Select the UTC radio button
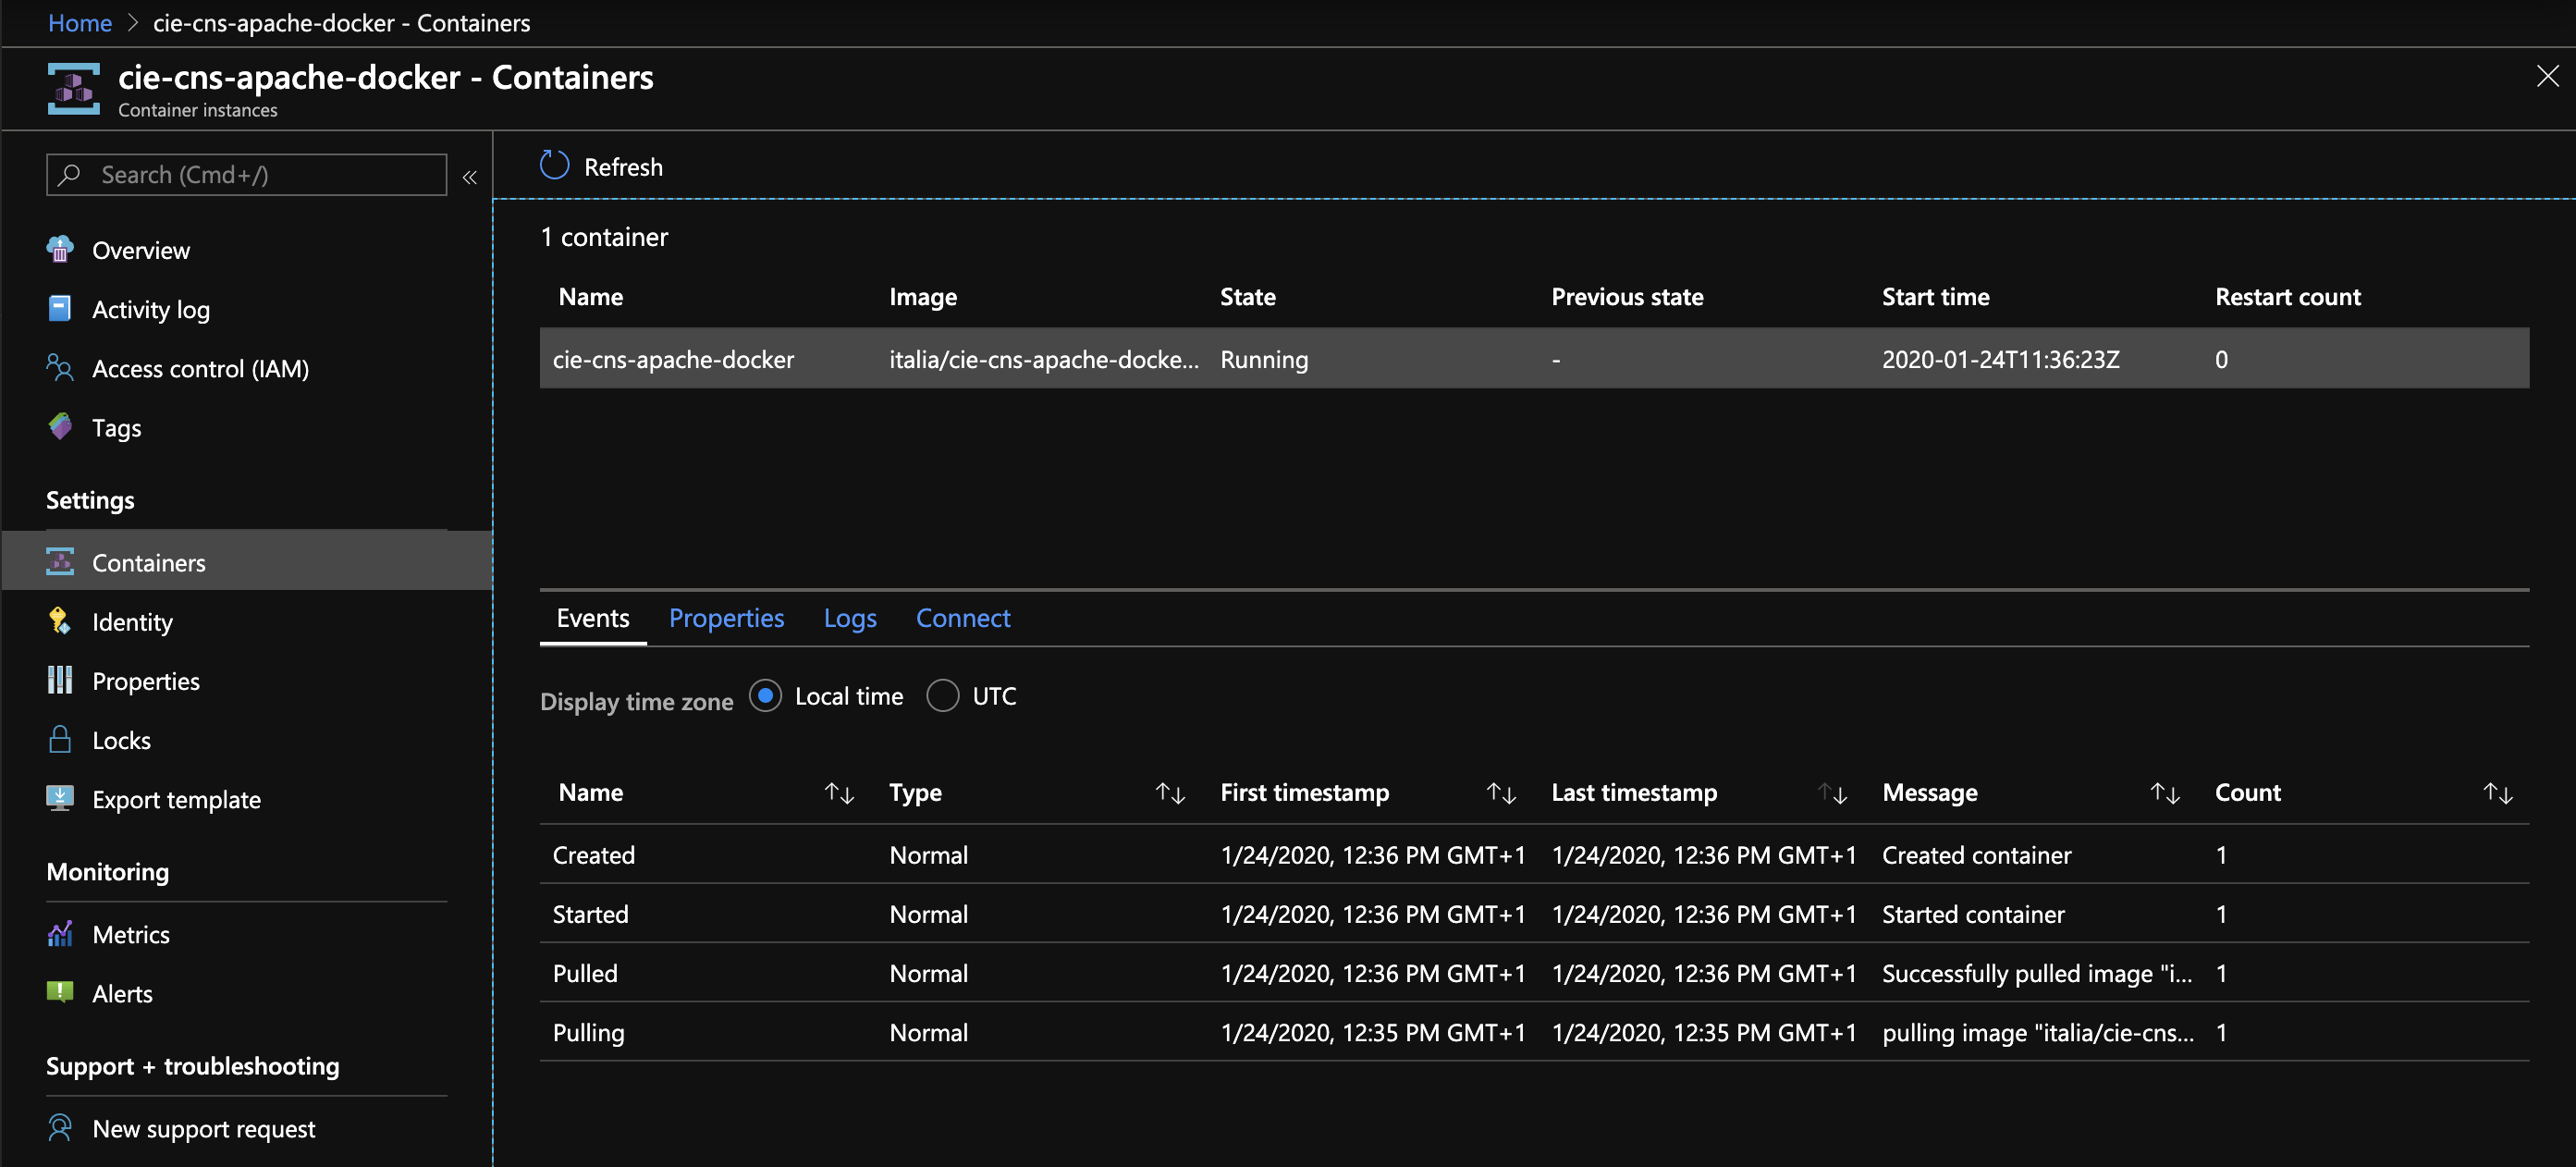The height and width of the screenshot is (1167, 2576). pos(942,695)
